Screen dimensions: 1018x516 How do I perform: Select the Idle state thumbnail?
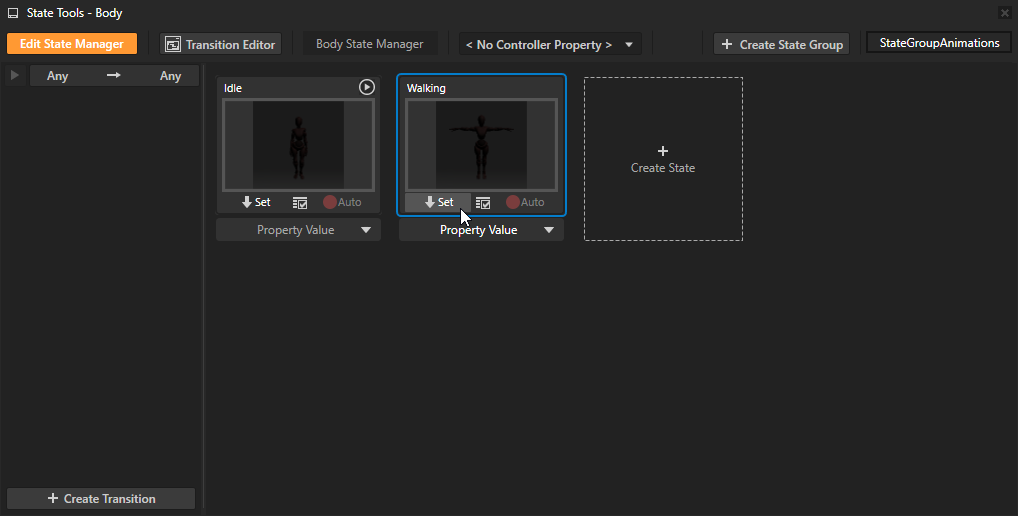point(298,145)
